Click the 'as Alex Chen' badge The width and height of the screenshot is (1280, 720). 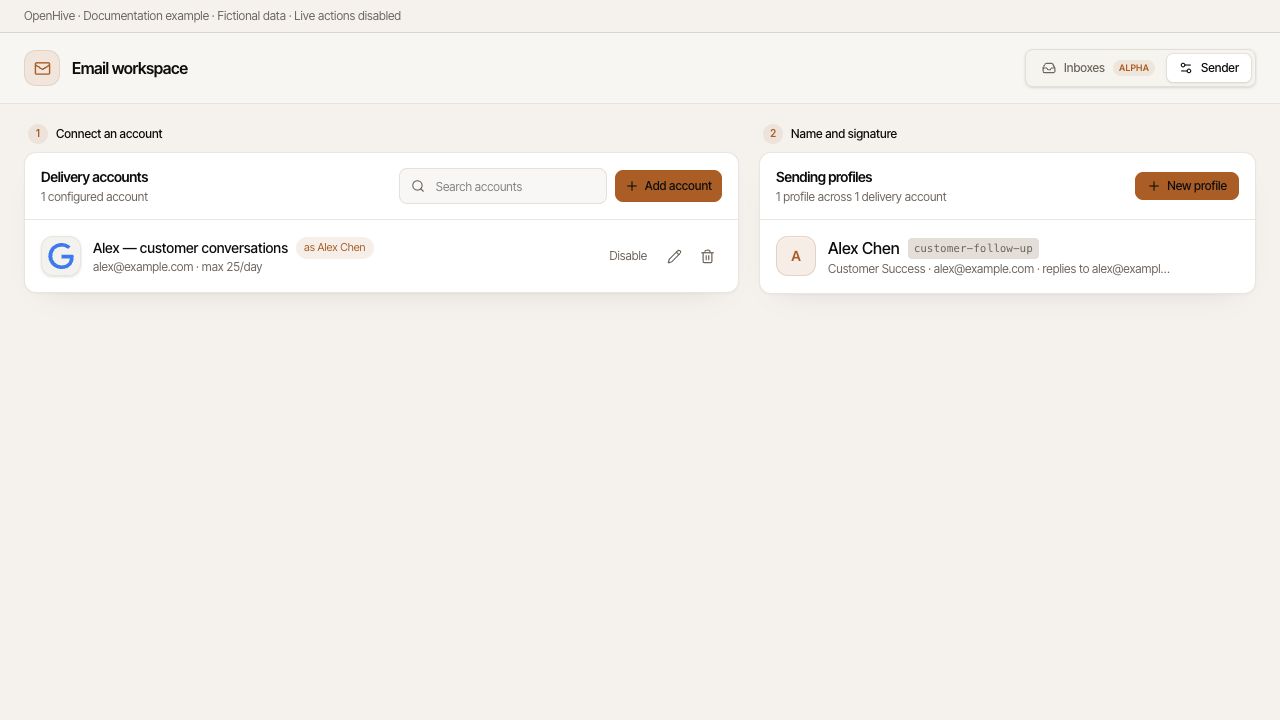coord(335,248)
